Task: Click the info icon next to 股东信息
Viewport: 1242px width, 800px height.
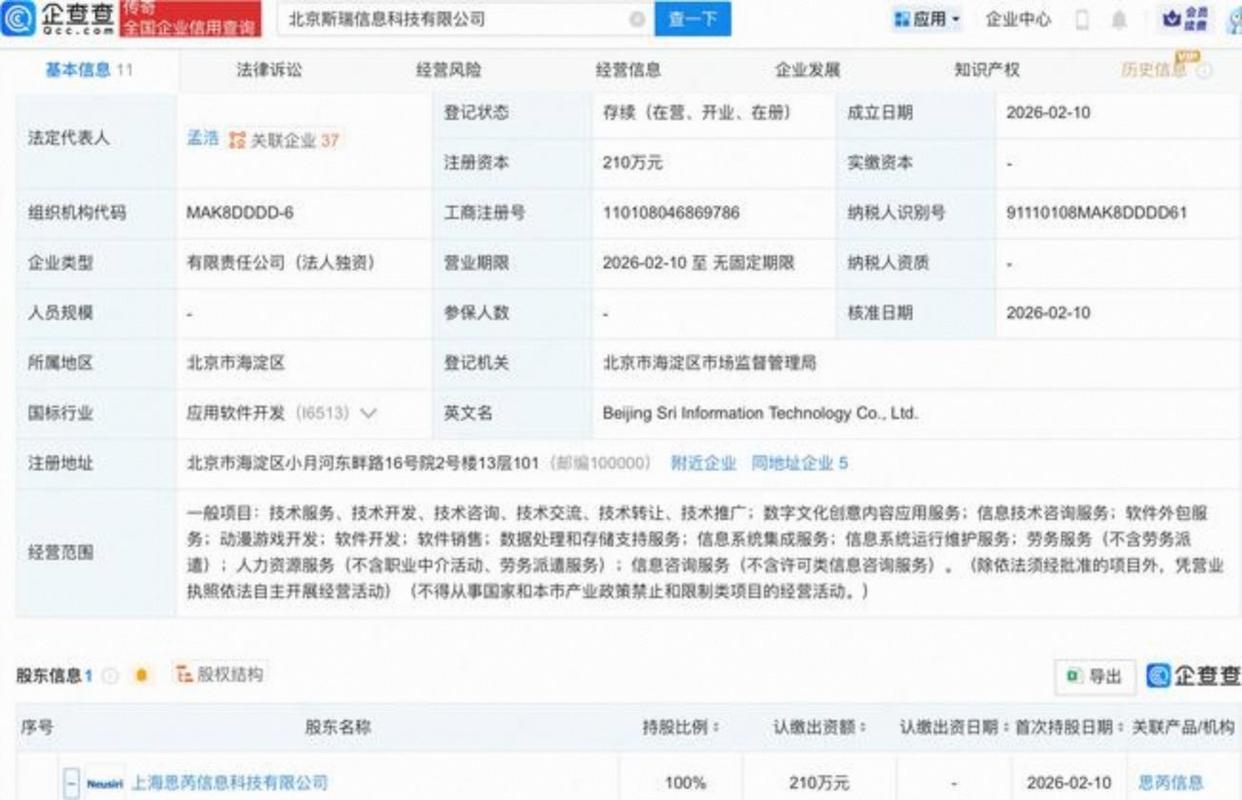Action: click(109, 676)
